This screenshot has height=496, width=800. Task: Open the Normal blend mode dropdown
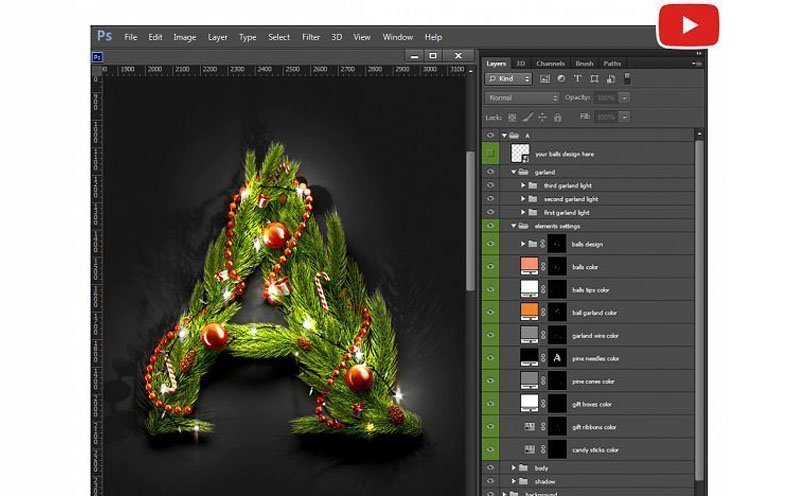[522, 97]
